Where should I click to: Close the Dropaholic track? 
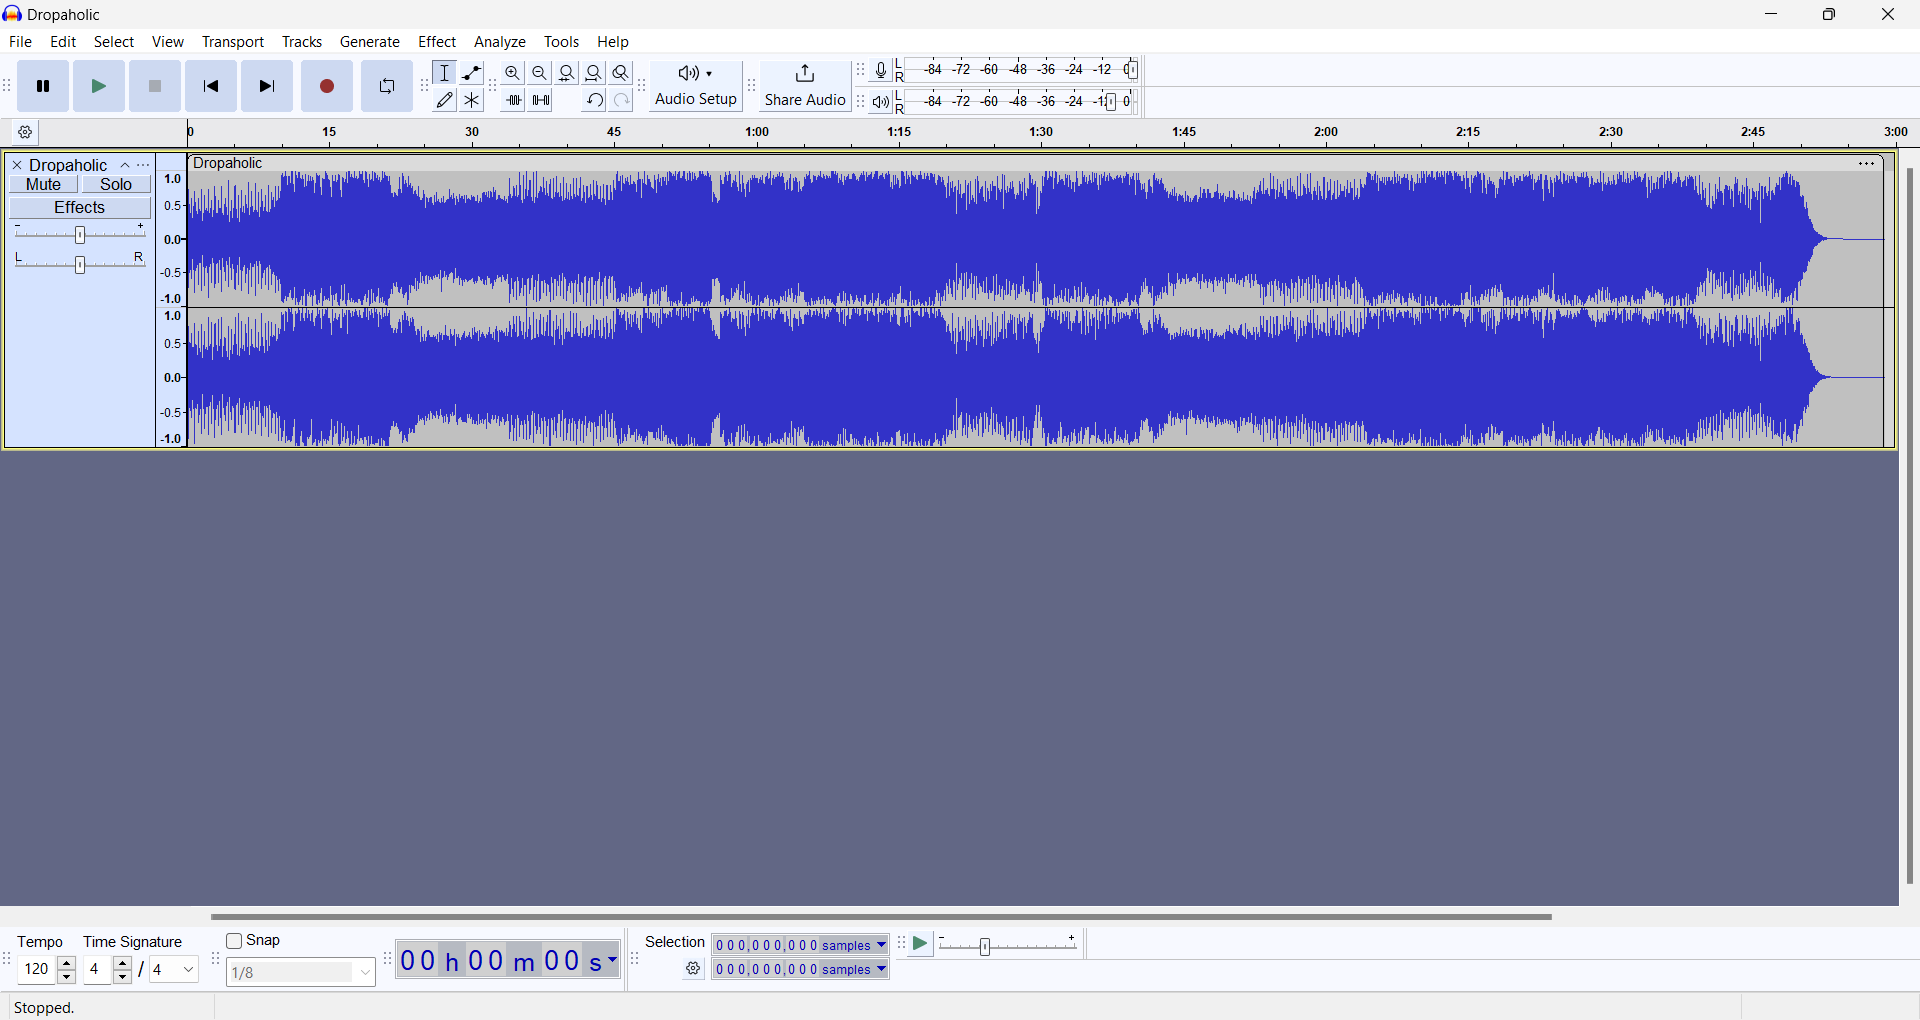pos(17,166)
